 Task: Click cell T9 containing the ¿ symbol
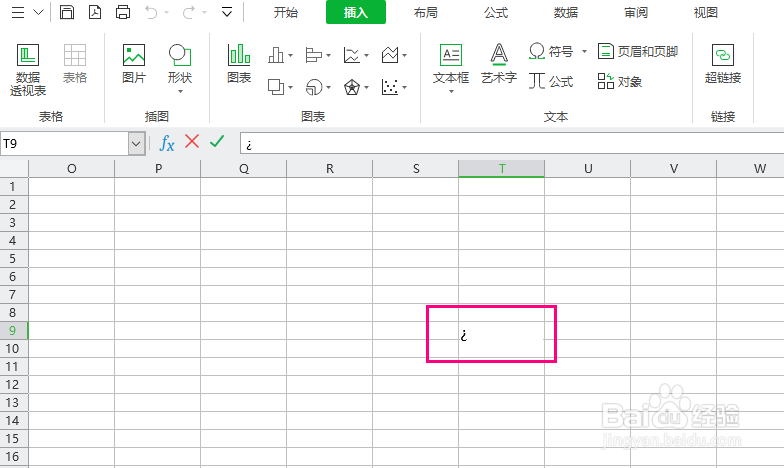coord(502,330)
